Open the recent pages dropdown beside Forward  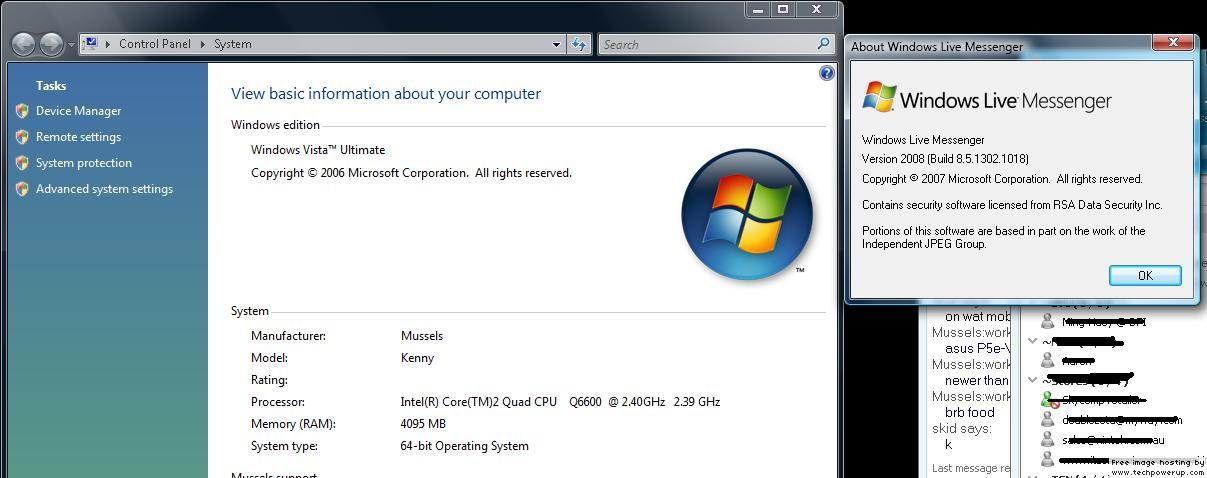coord(71,45)
